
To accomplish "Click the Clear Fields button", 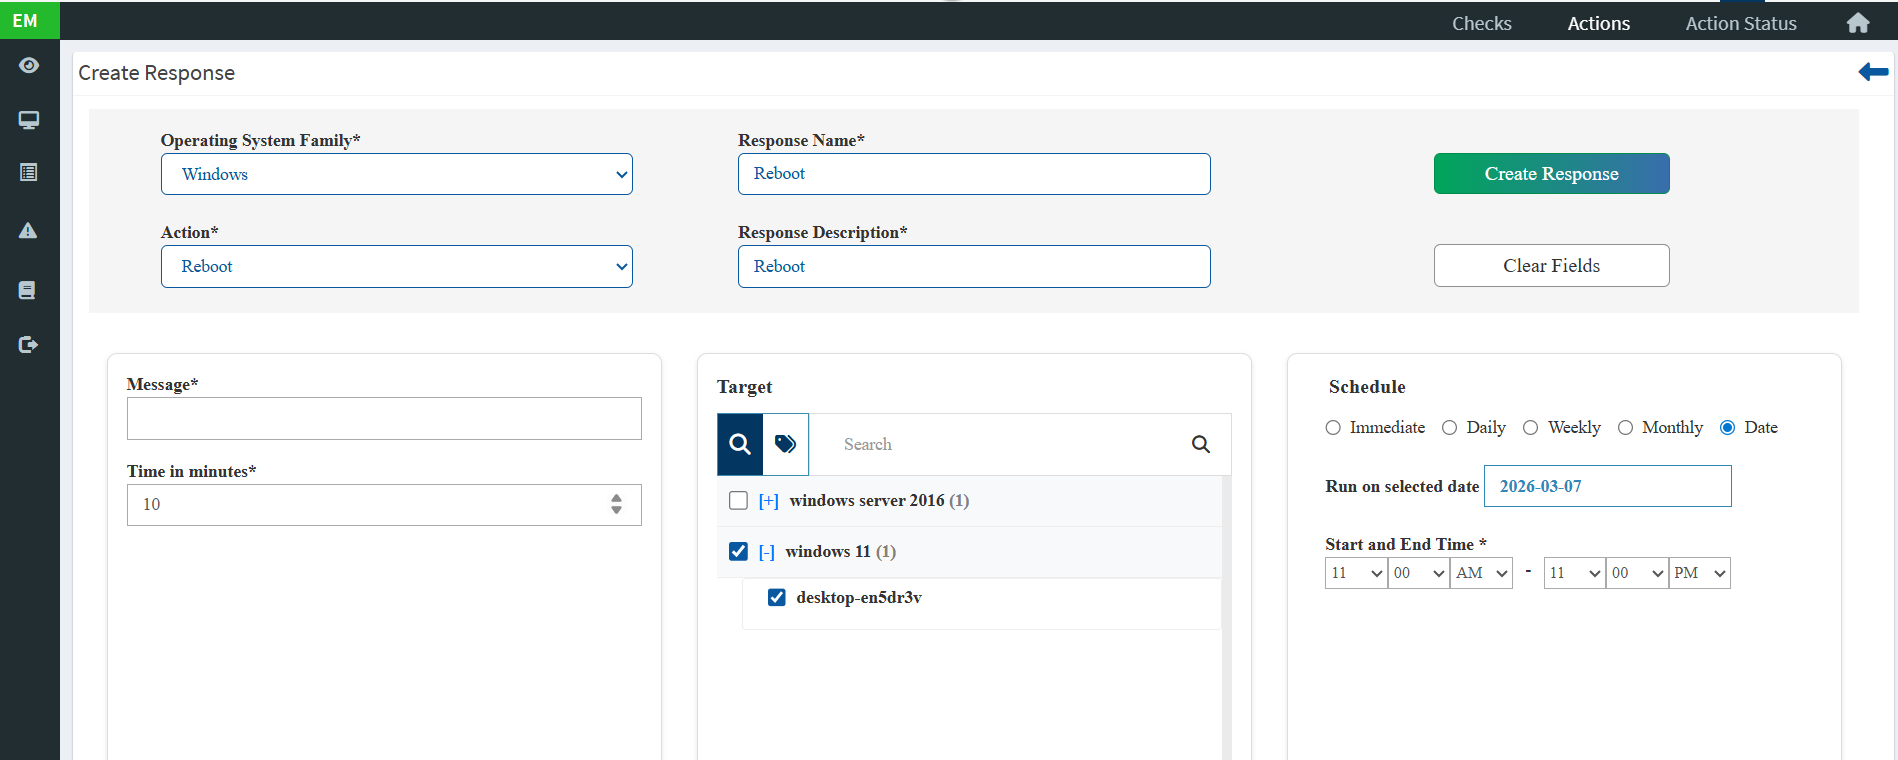I will pyautogui.click(x=1551, y=266).
